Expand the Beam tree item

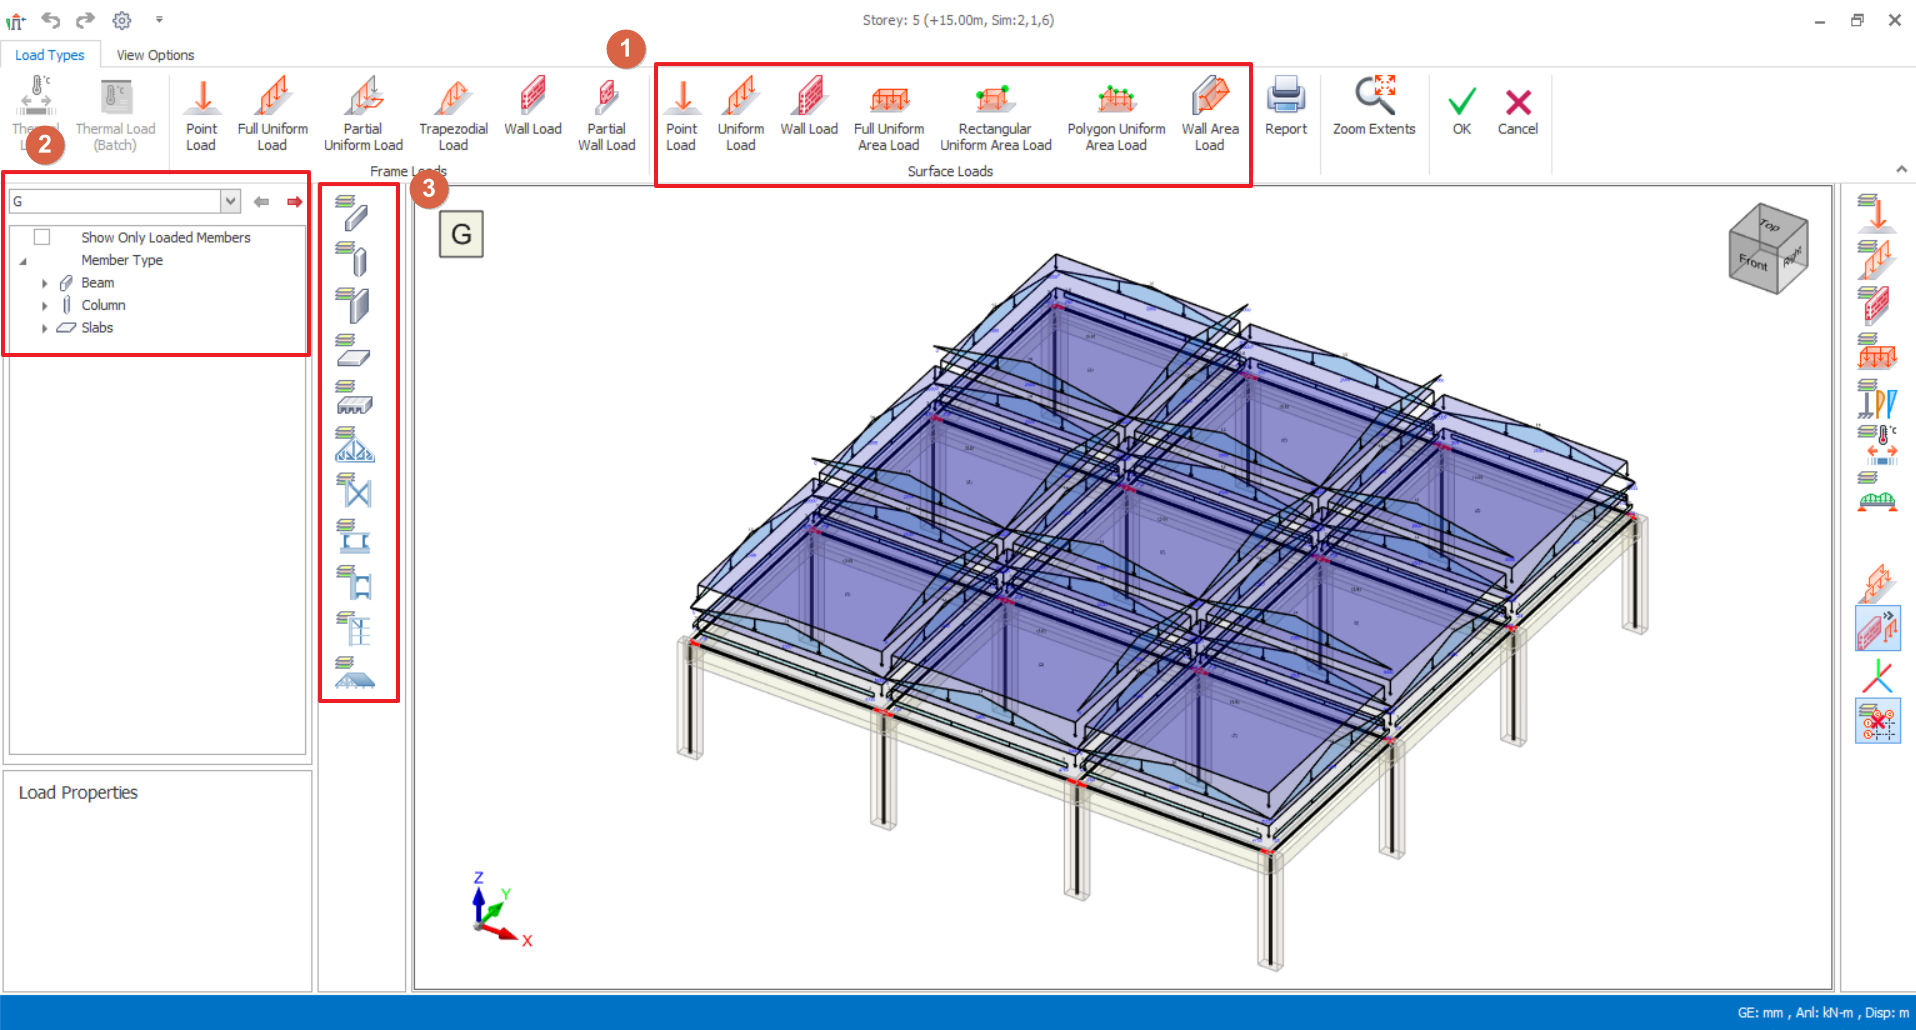tap(45, 282)
